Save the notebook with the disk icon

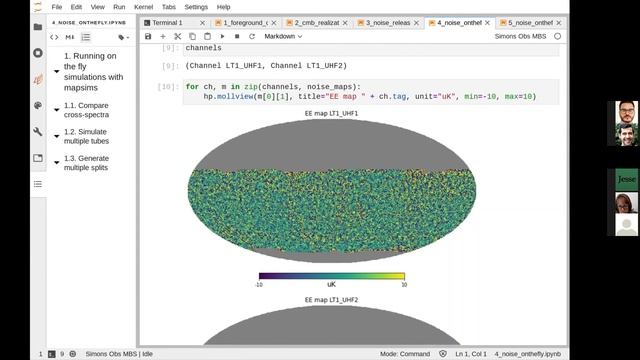[148, 36]
